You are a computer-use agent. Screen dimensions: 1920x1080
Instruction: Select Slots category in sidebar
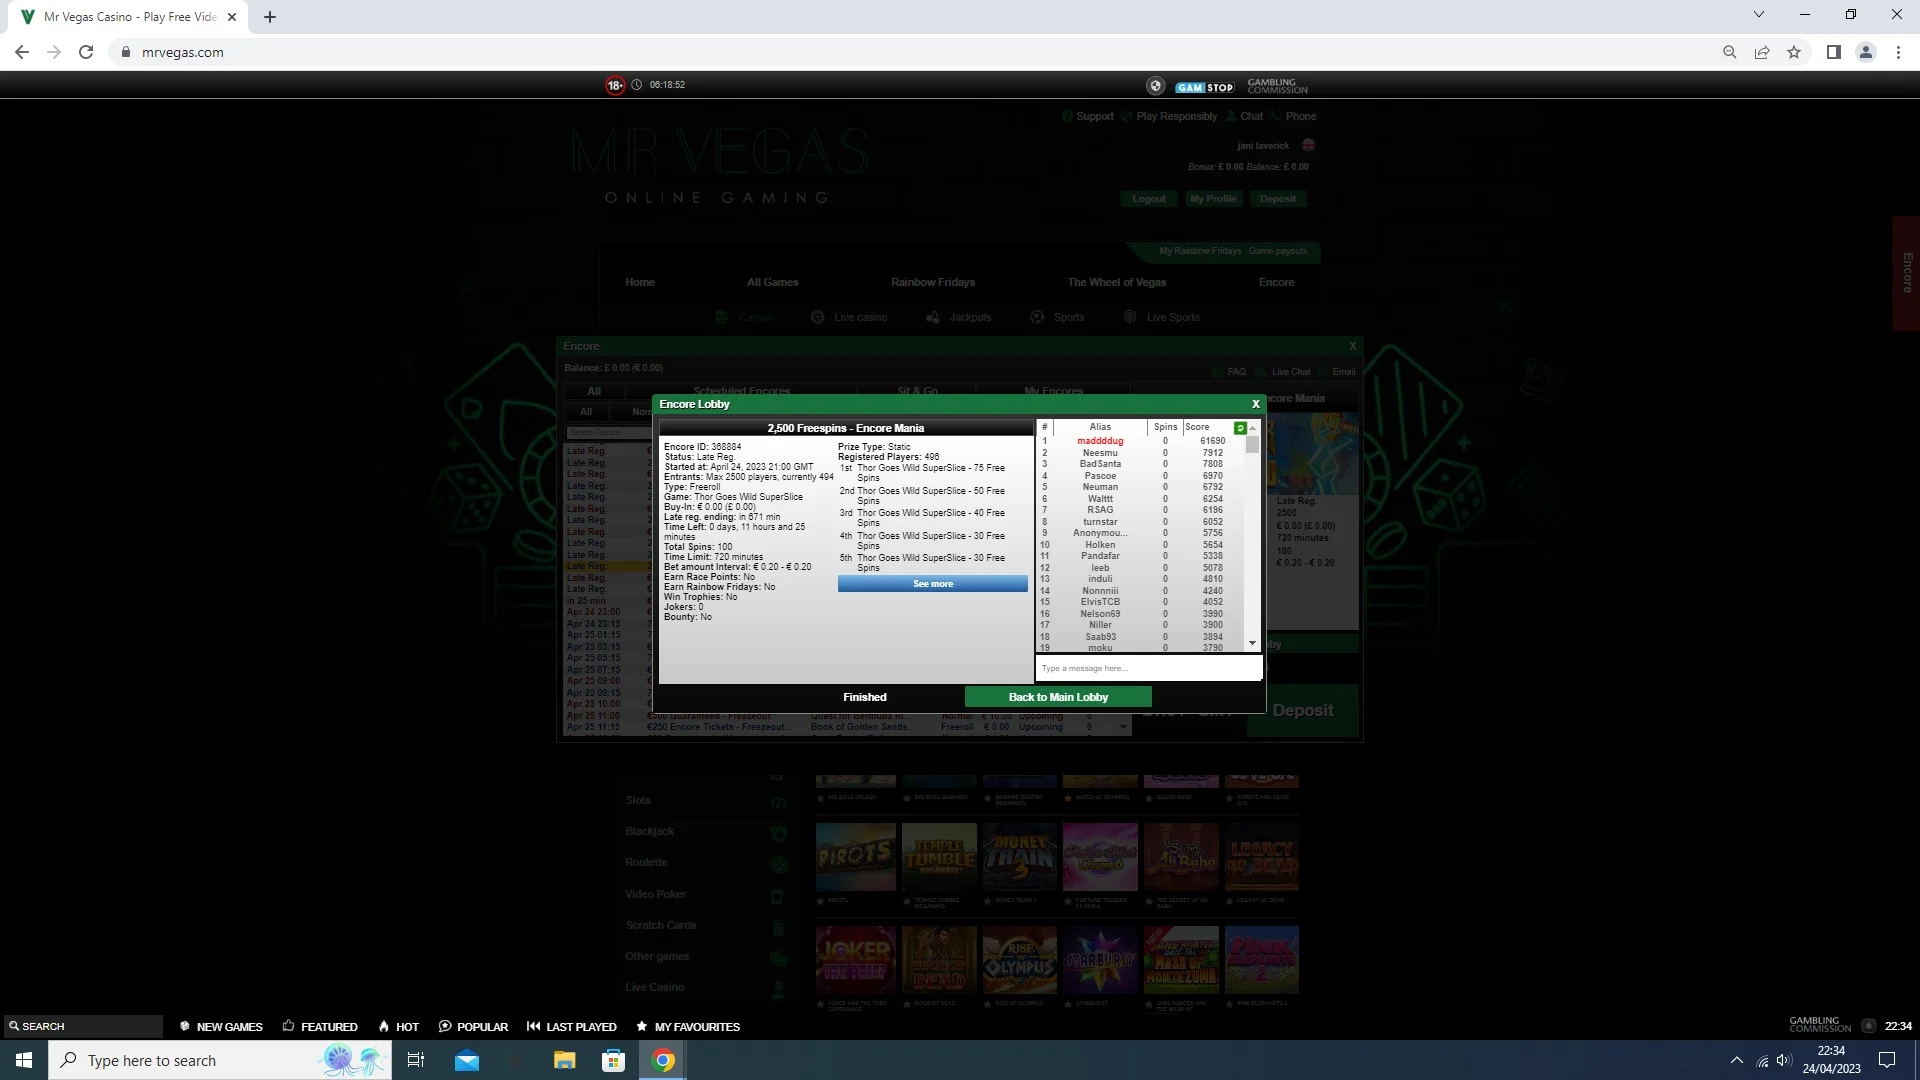point(638,800)
